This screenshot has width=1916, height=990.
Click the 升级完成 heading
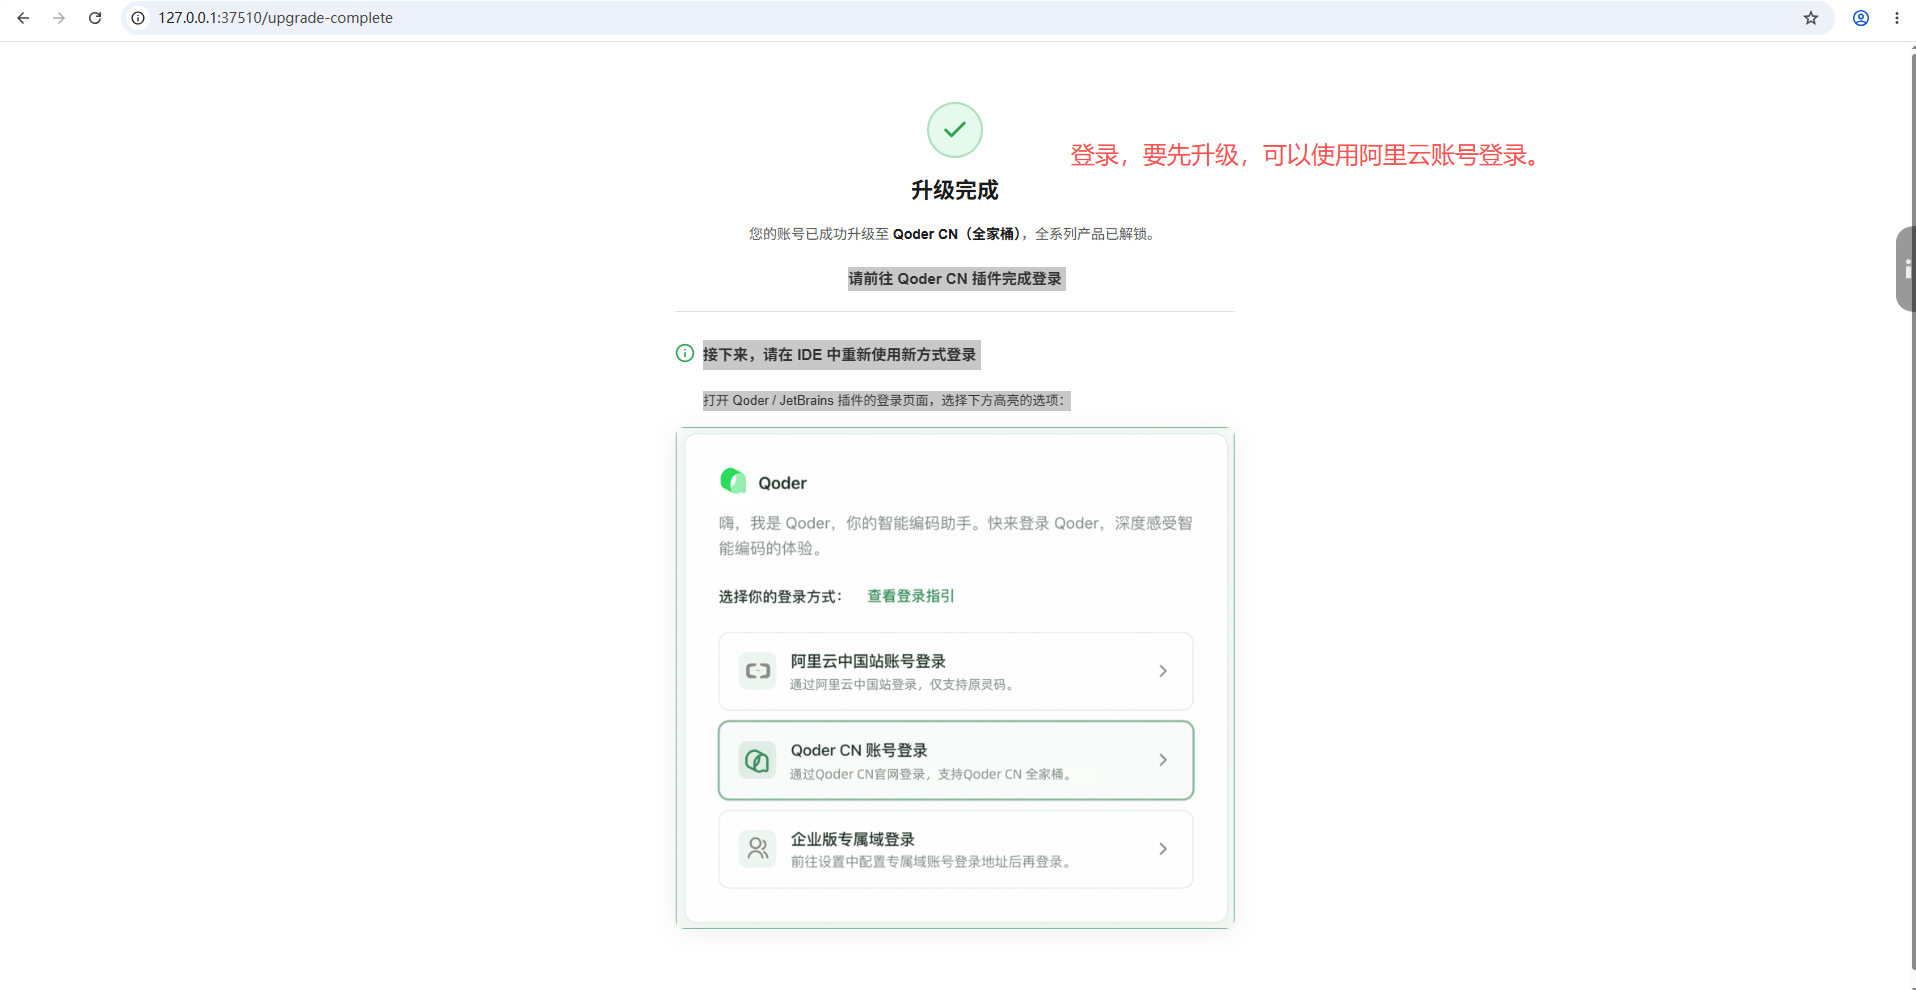(955, 190)
